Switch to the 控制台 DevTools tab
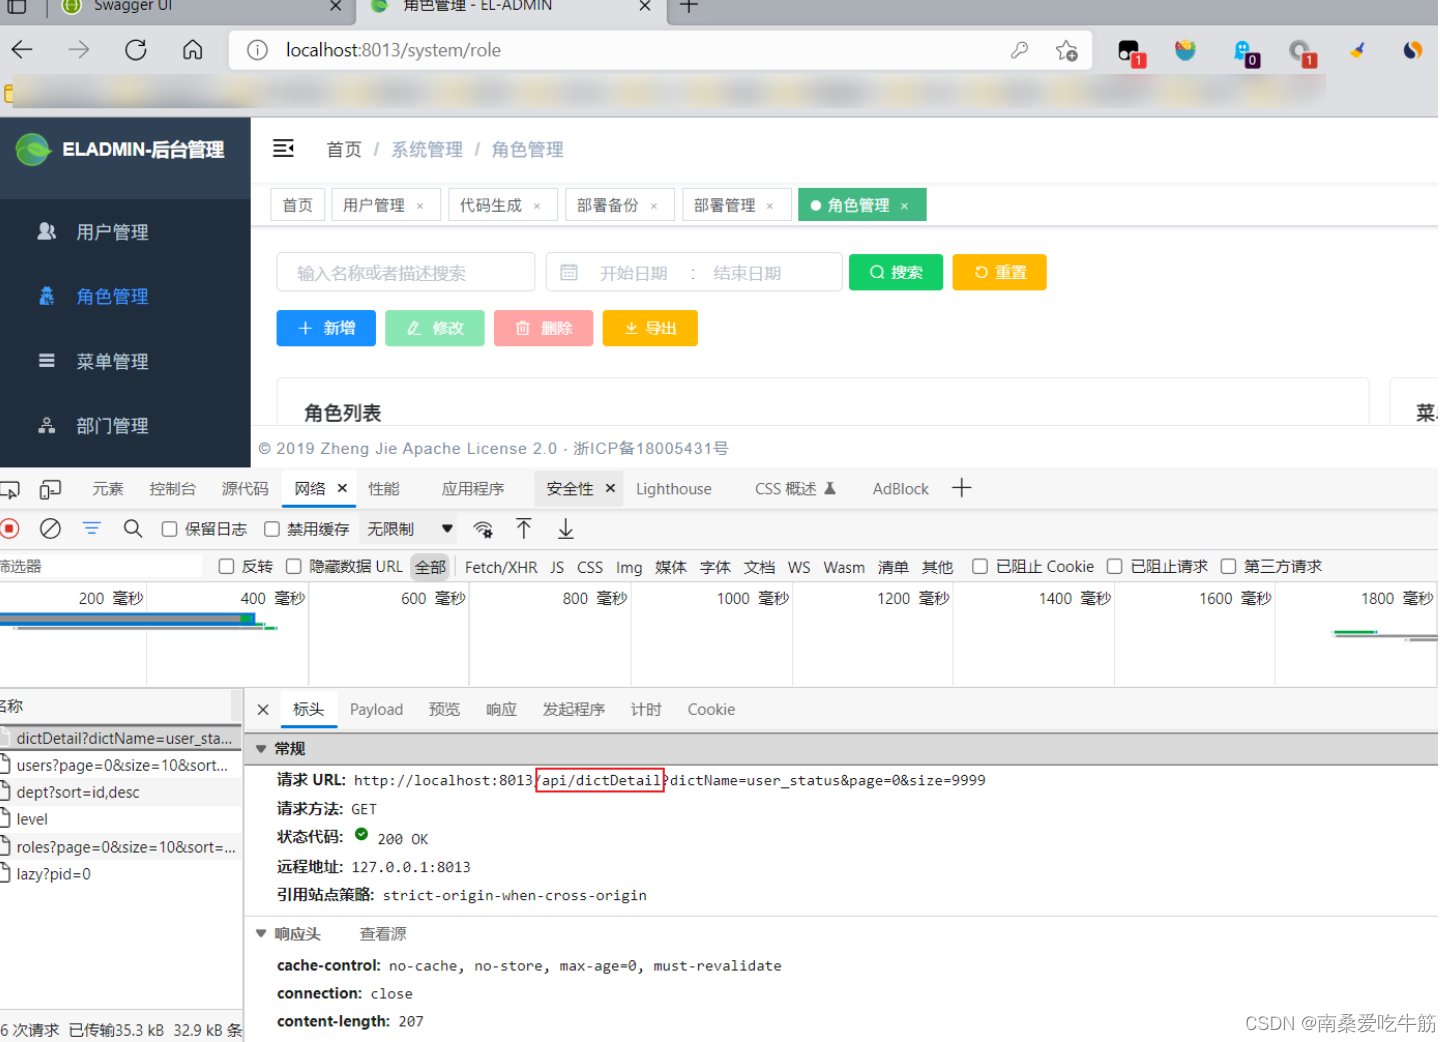The width and height of the screenshot is (1452, 1042). pyautogui.click(x=173, y=489)
